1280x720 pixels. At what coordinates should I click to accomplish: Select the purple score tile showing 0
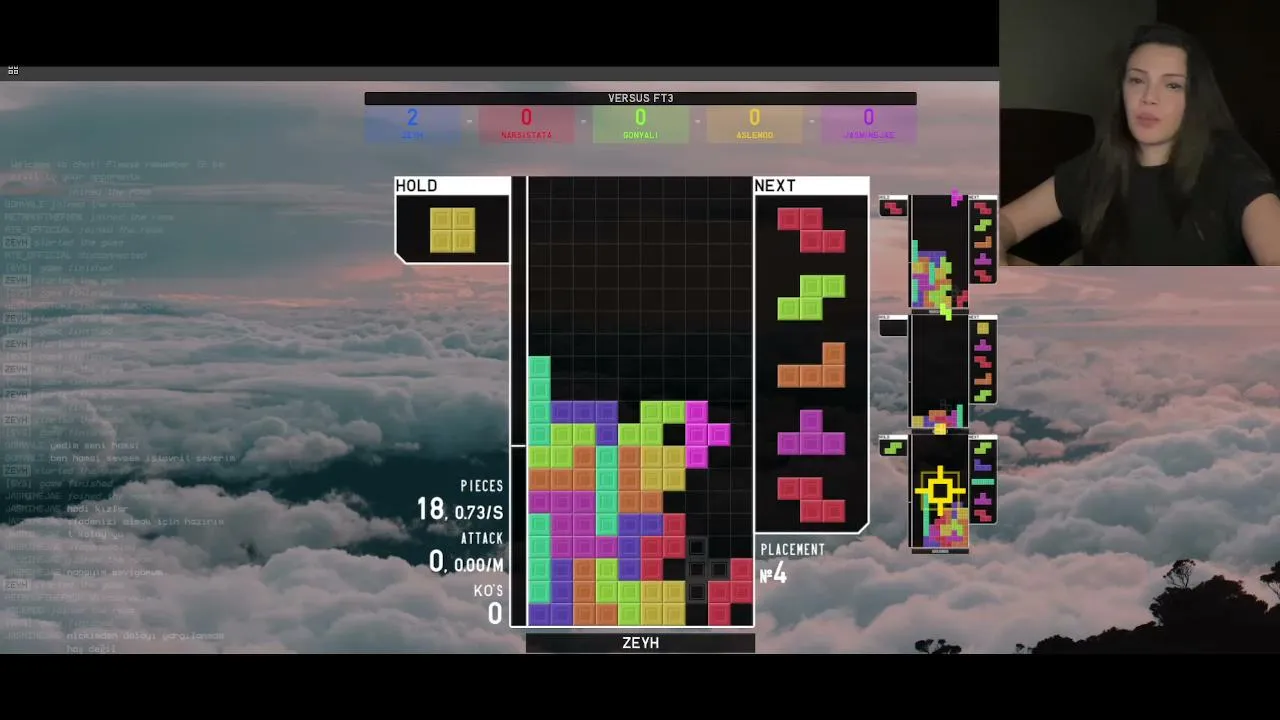(868, 124)
